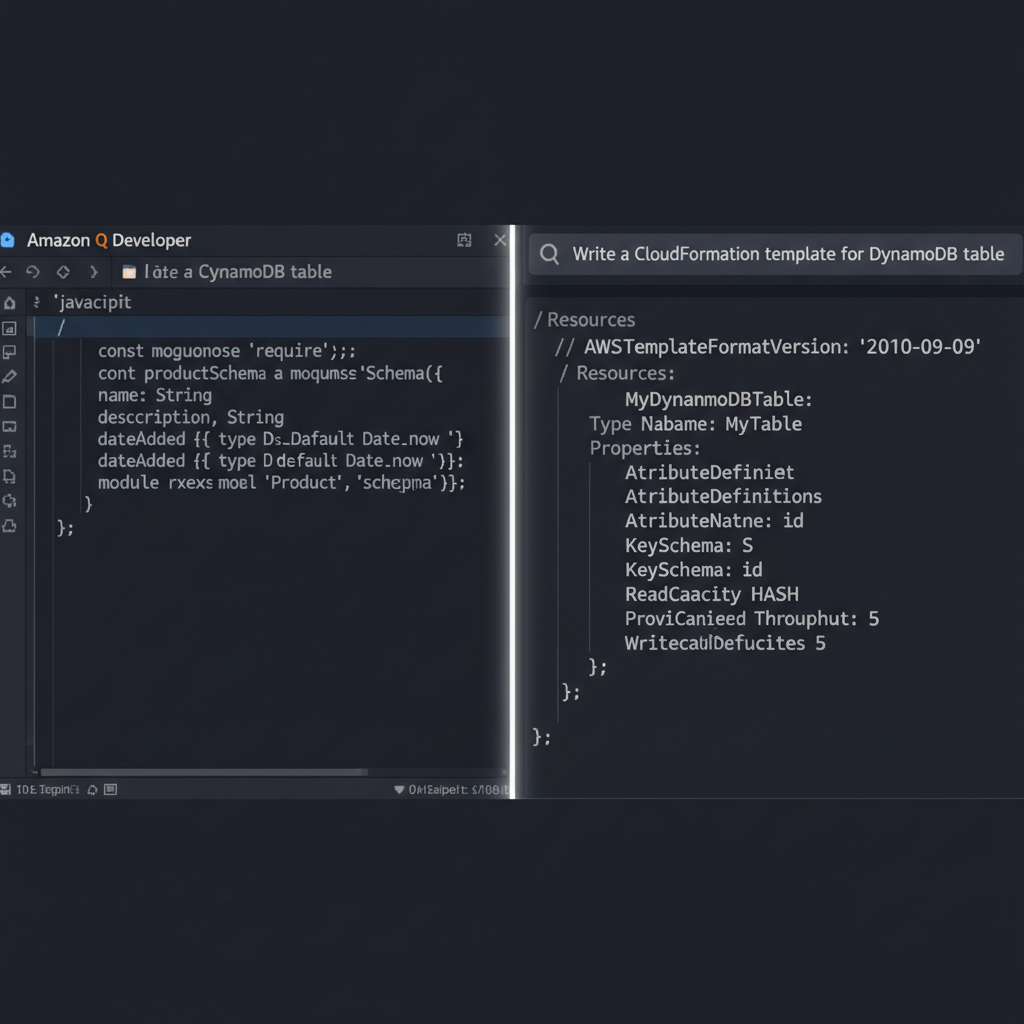Click the square frame icon in sidebar
This screenshot has width=1024, height=1024.
[9, 401]
